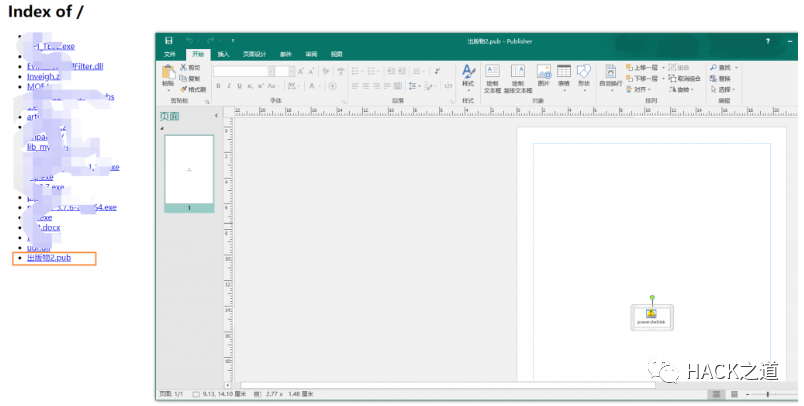The height and width of the screenshot is (406, 804).
Task: Click the Replace 替换 button
Action: pyautogui.click(x=720, y=78)
